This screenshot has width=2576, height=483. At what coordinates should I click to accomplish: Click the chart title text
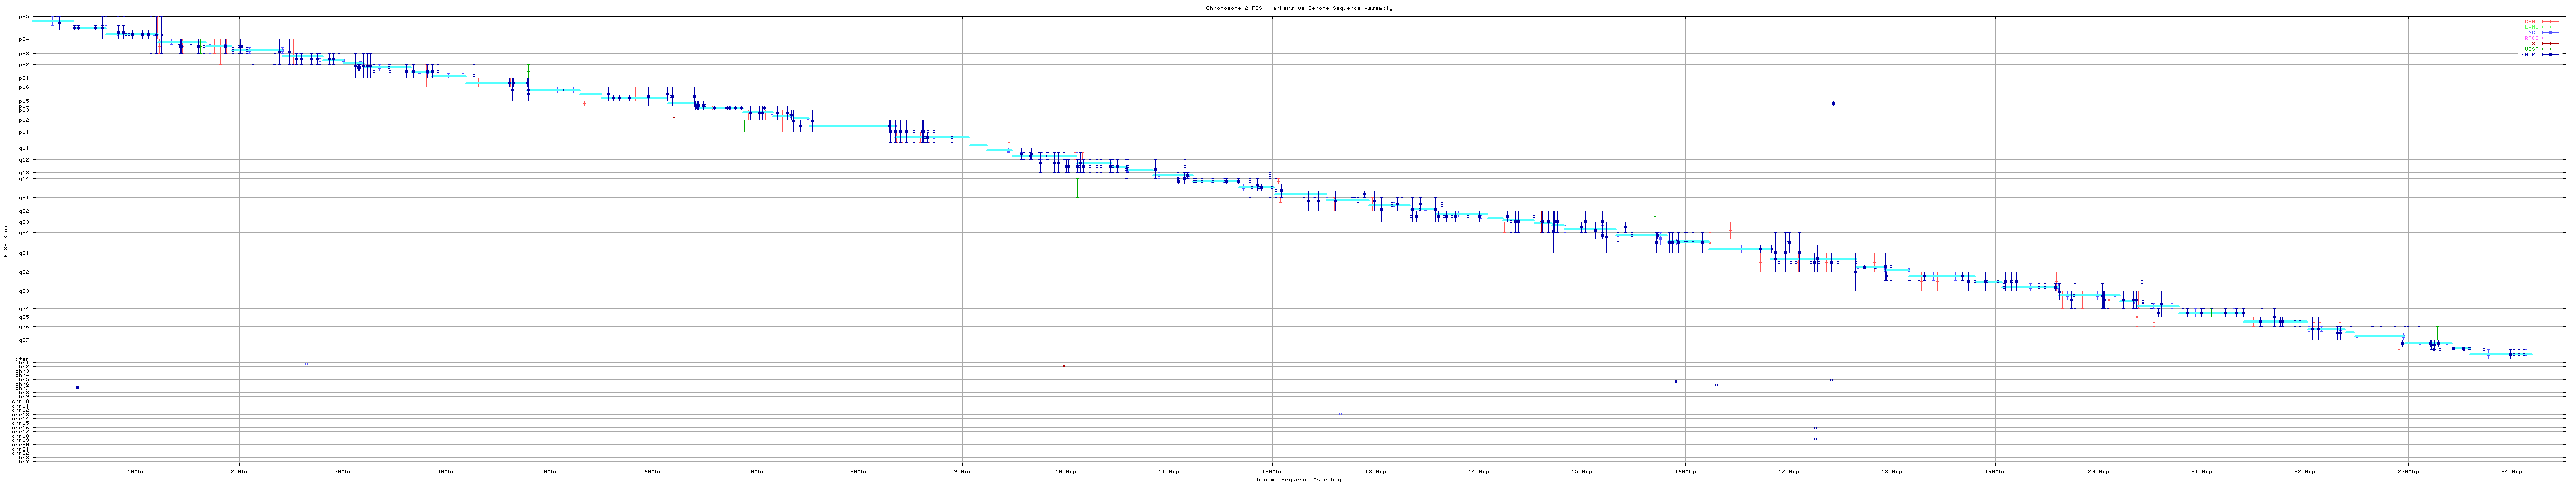(x=1298, y=8)
